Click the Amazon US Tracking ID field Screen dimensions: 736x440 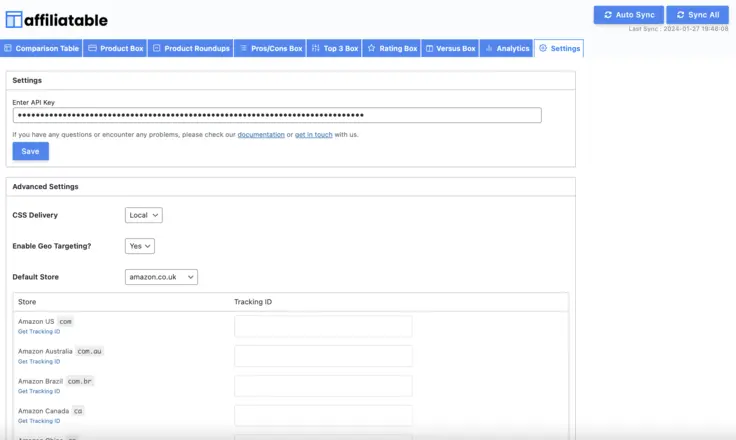[x=323, y=326]
